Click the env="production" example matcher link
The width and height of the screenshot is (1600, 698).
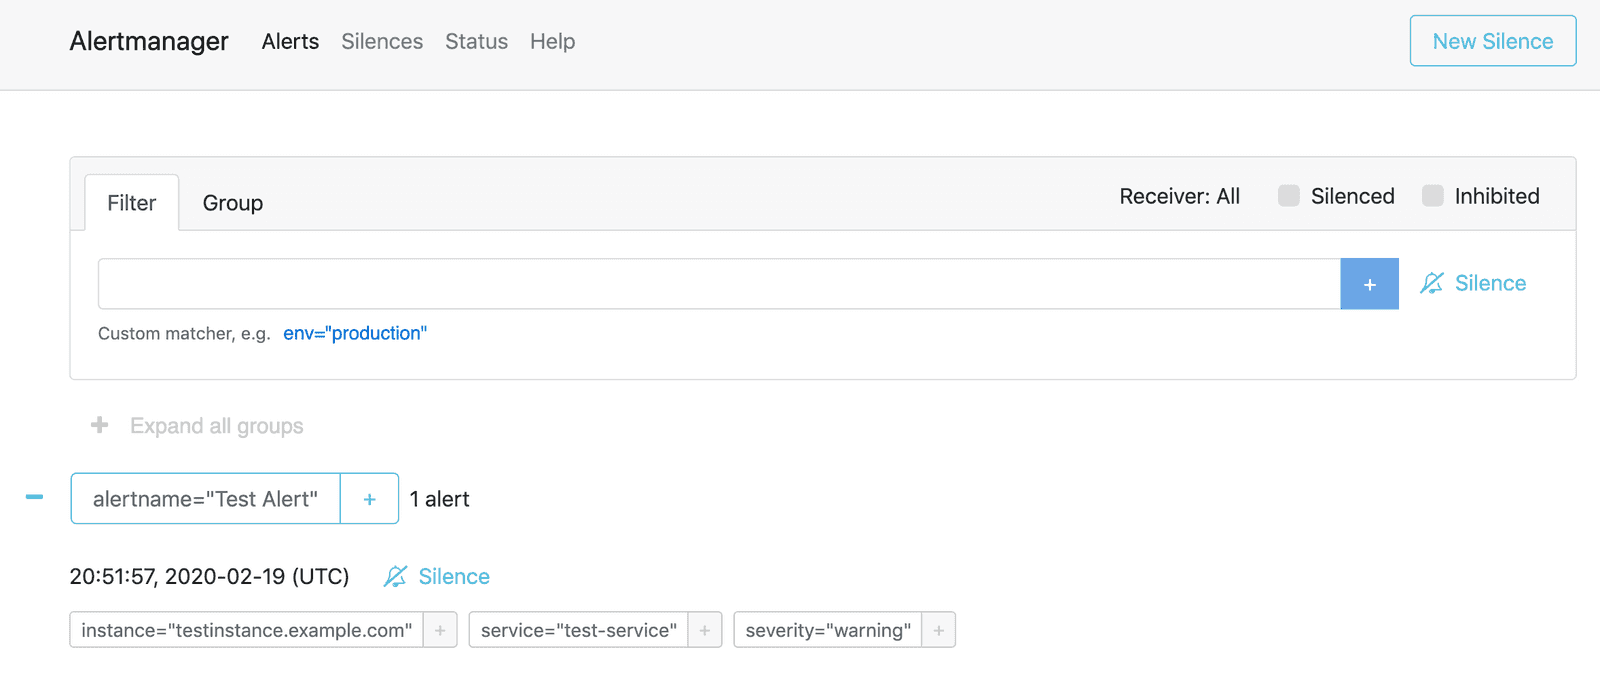(355, 334)
